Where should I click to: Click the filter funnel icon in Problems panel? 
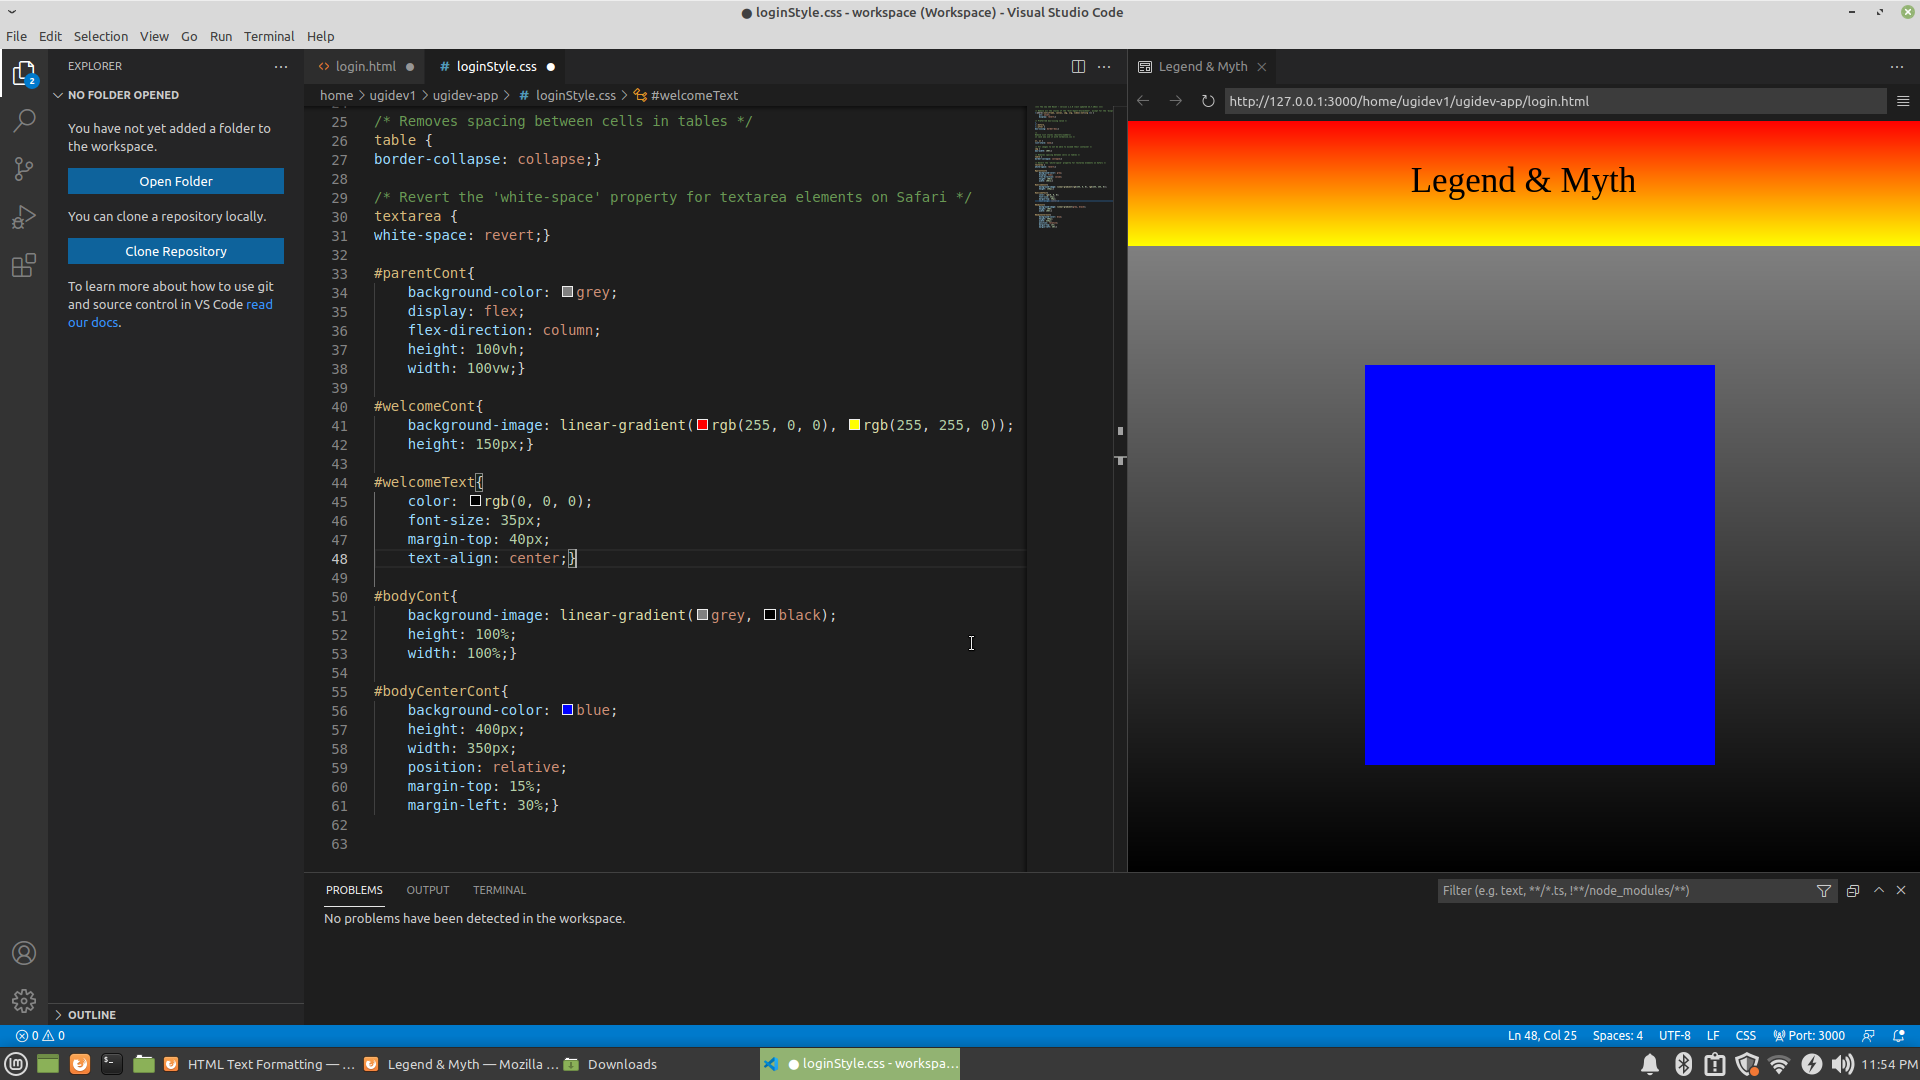(1824, 890)
